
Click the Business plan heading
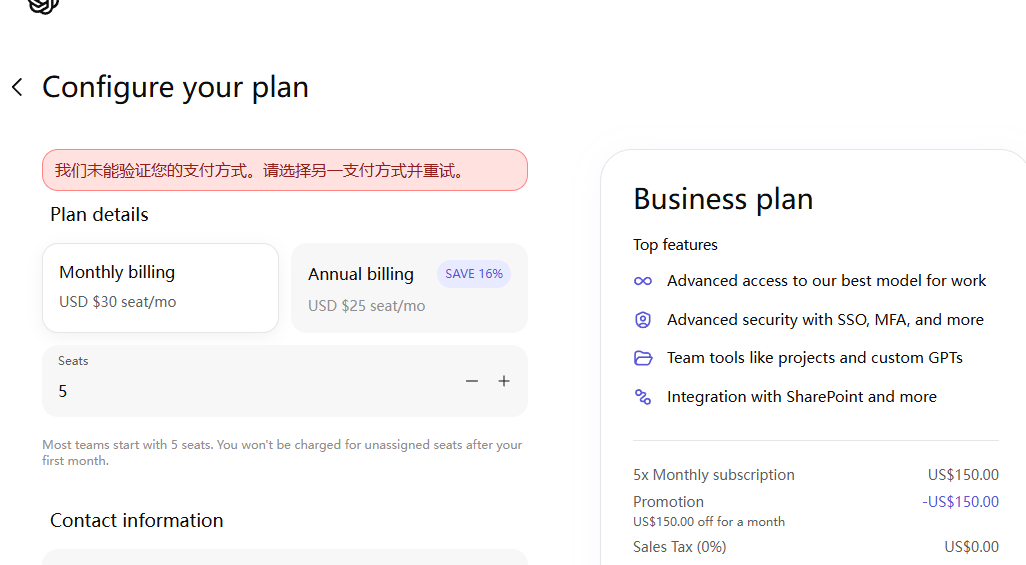point(723,198)
